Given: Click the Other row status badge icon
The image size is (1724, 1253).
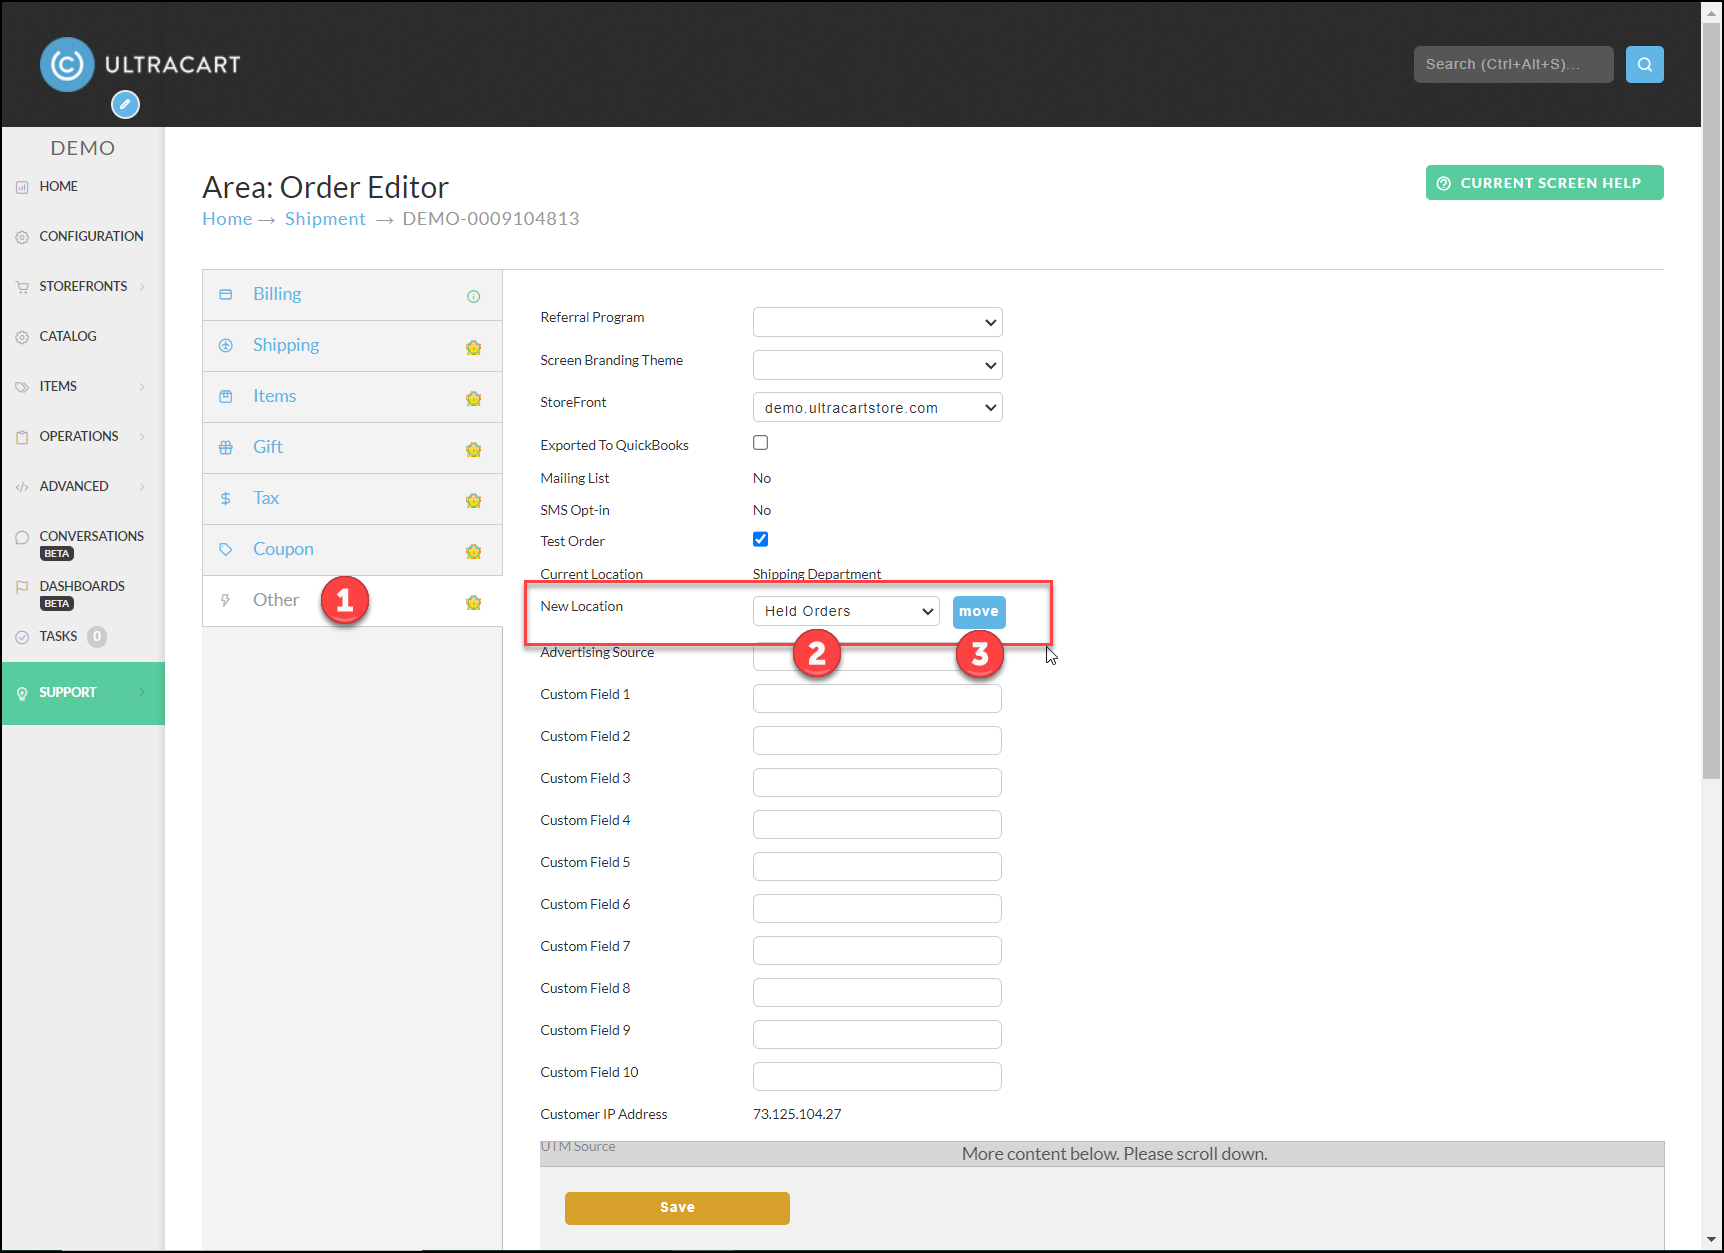Looking at the screenshot, I should point(474,602).
